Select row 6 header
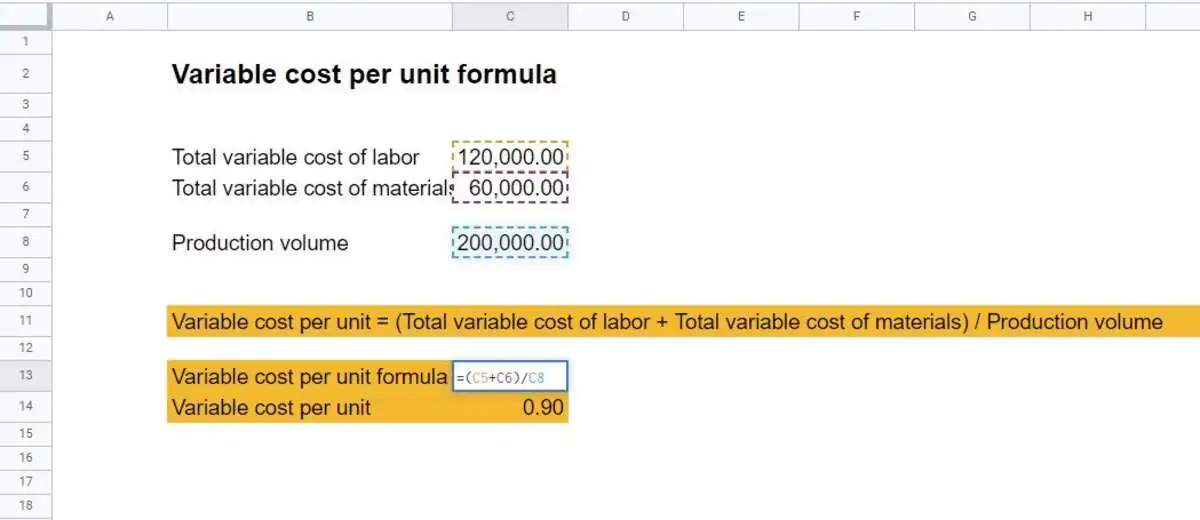Viewport: 1200px width, 520px height. [x=25, y=187]
